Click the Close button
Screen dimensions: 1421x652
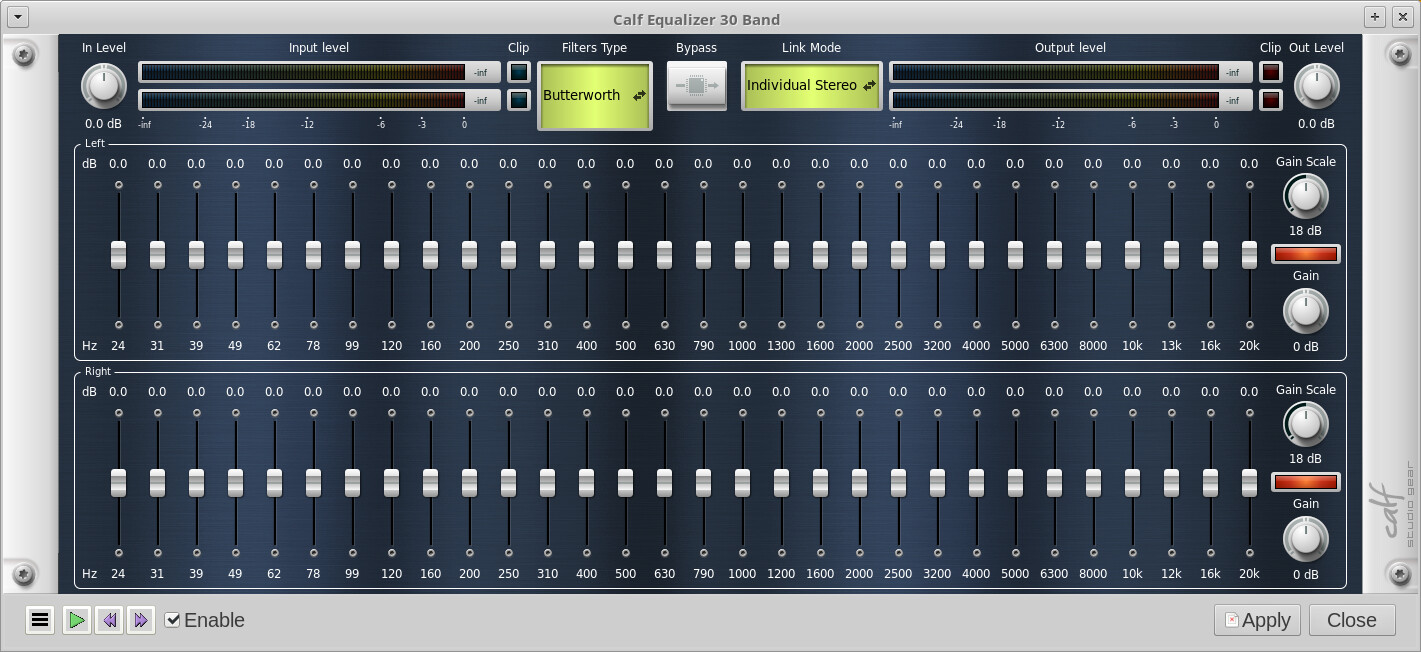point(1352,620)
